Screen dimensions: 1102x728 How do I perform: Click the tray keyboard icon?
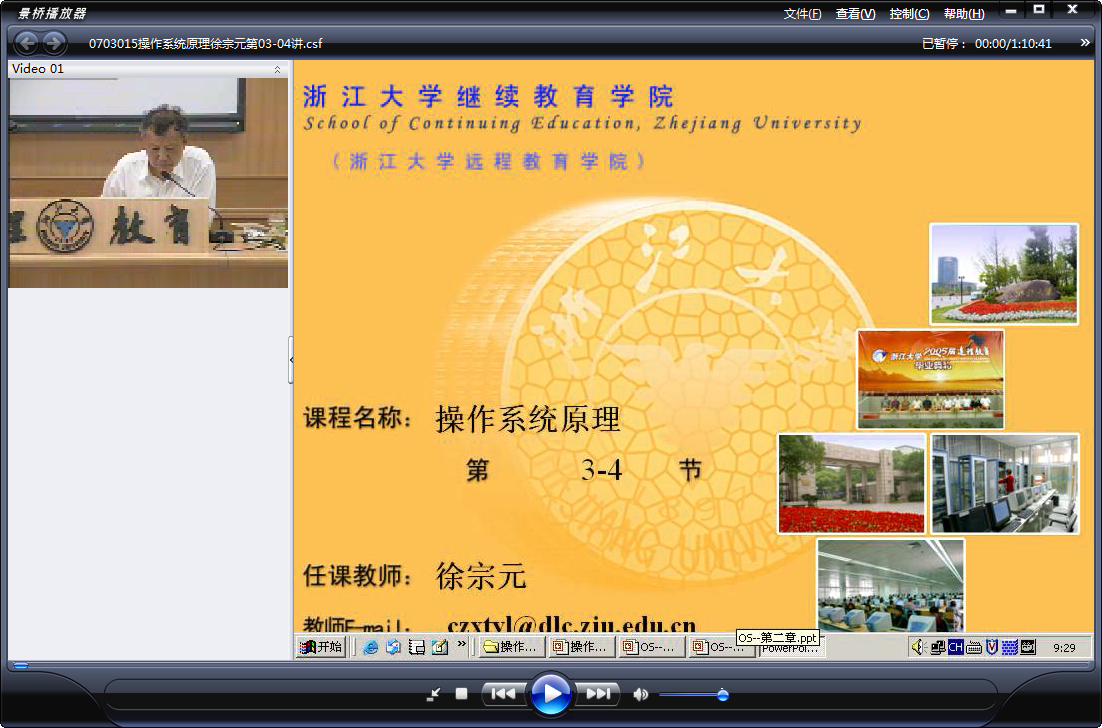(x=974, y=648)
